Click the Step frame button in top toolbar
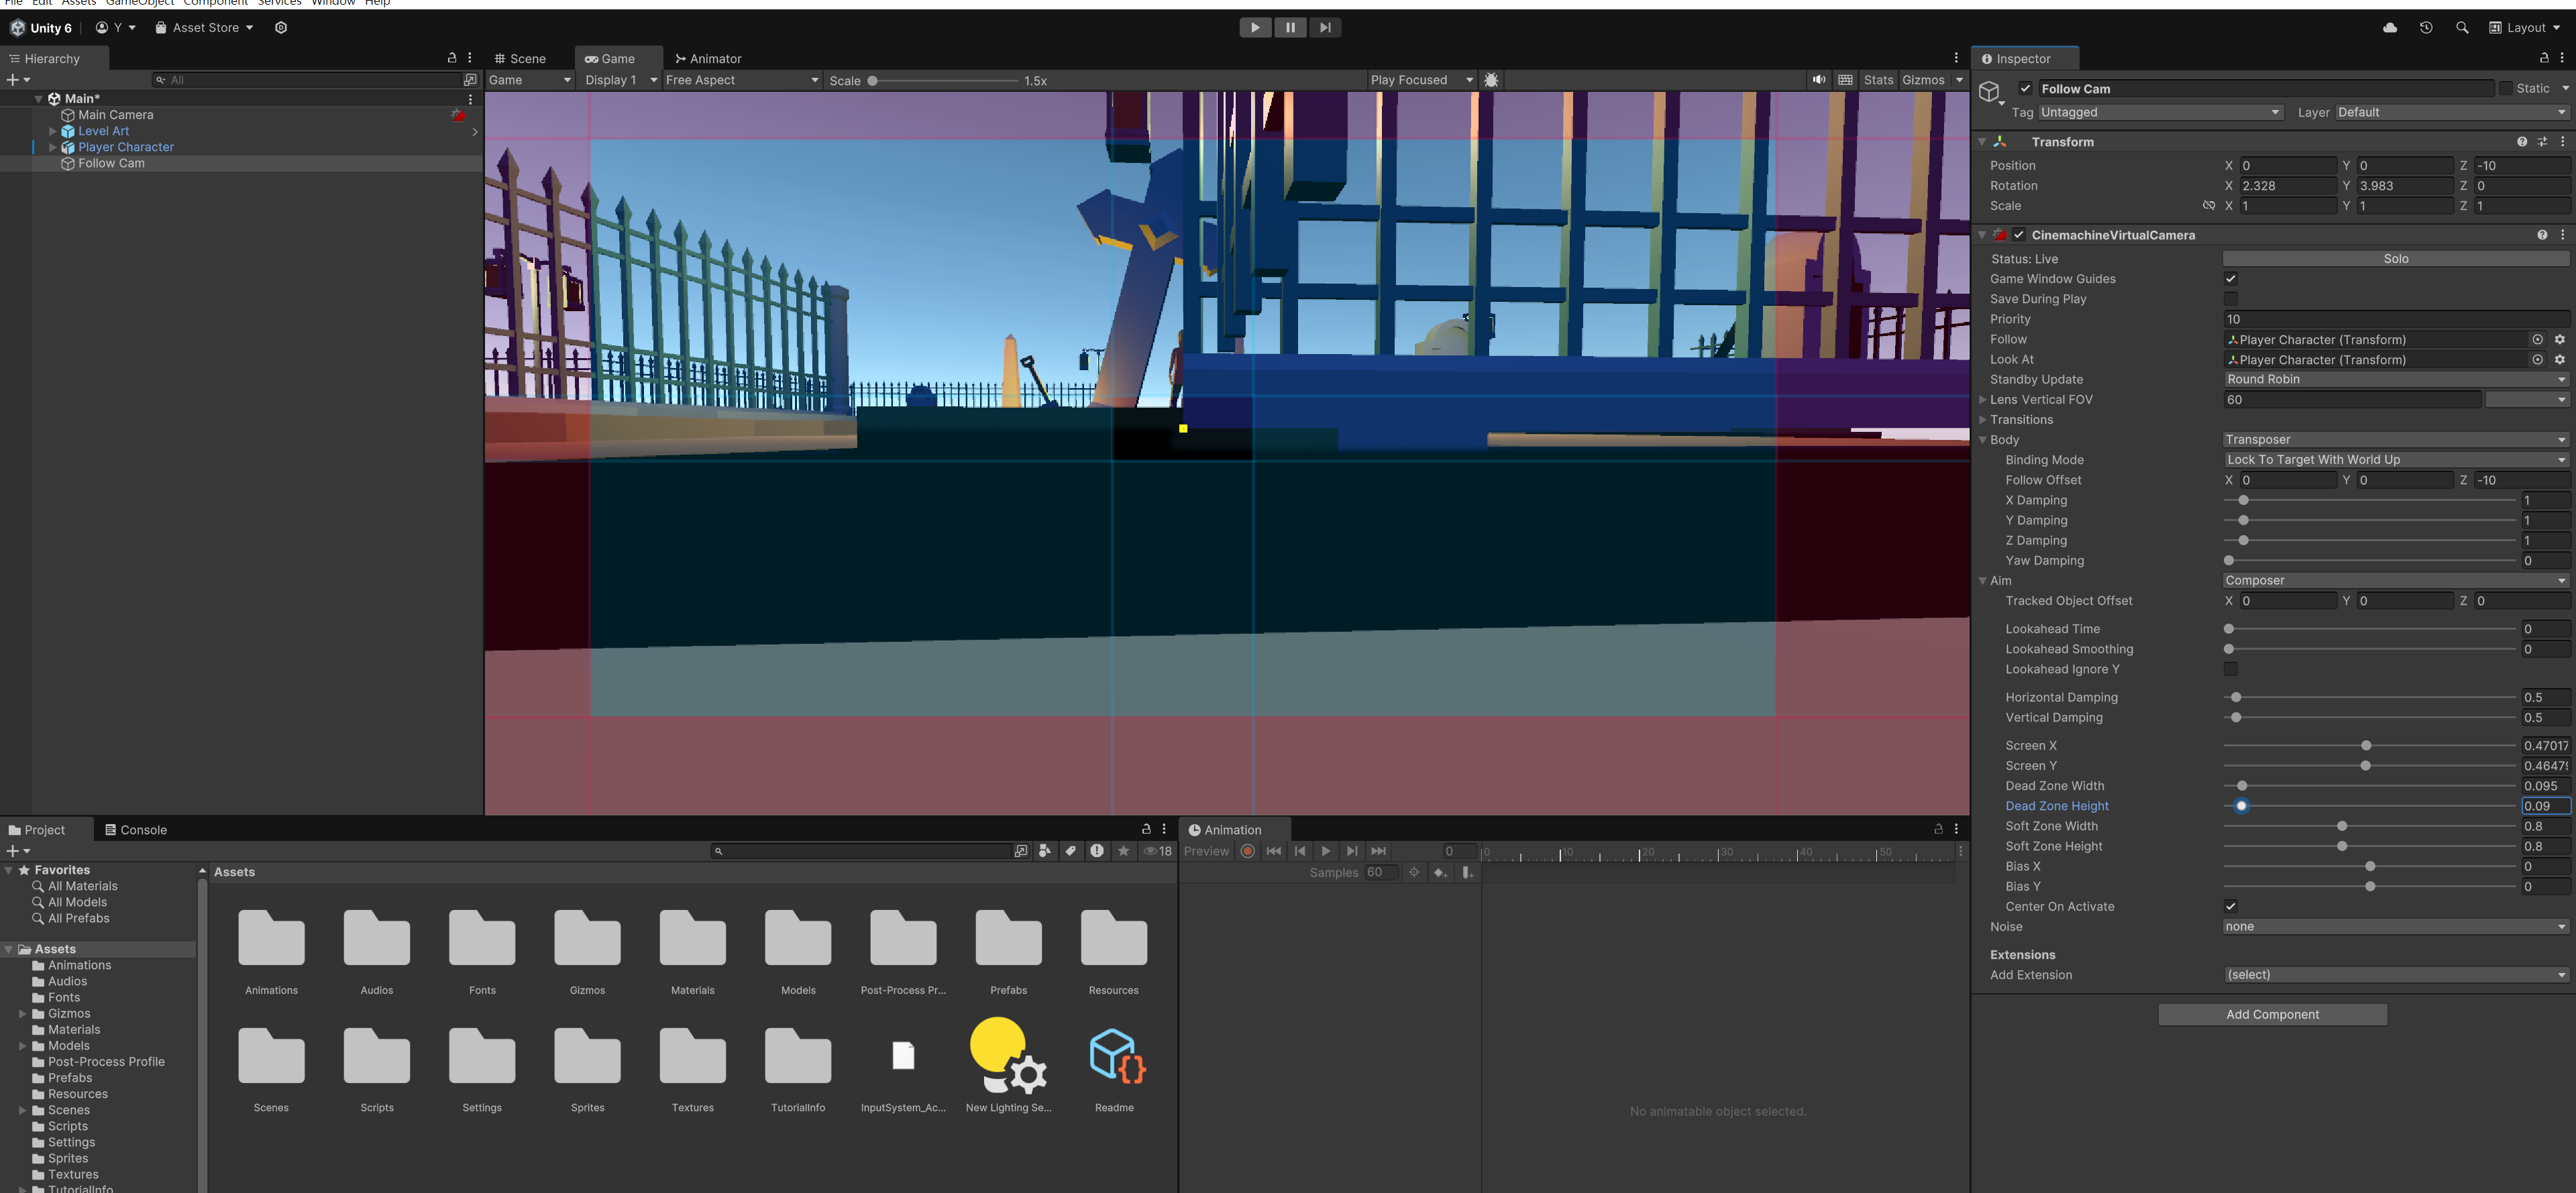The height and width of the screenshot is (1193, 2576). coord(1324,27)
